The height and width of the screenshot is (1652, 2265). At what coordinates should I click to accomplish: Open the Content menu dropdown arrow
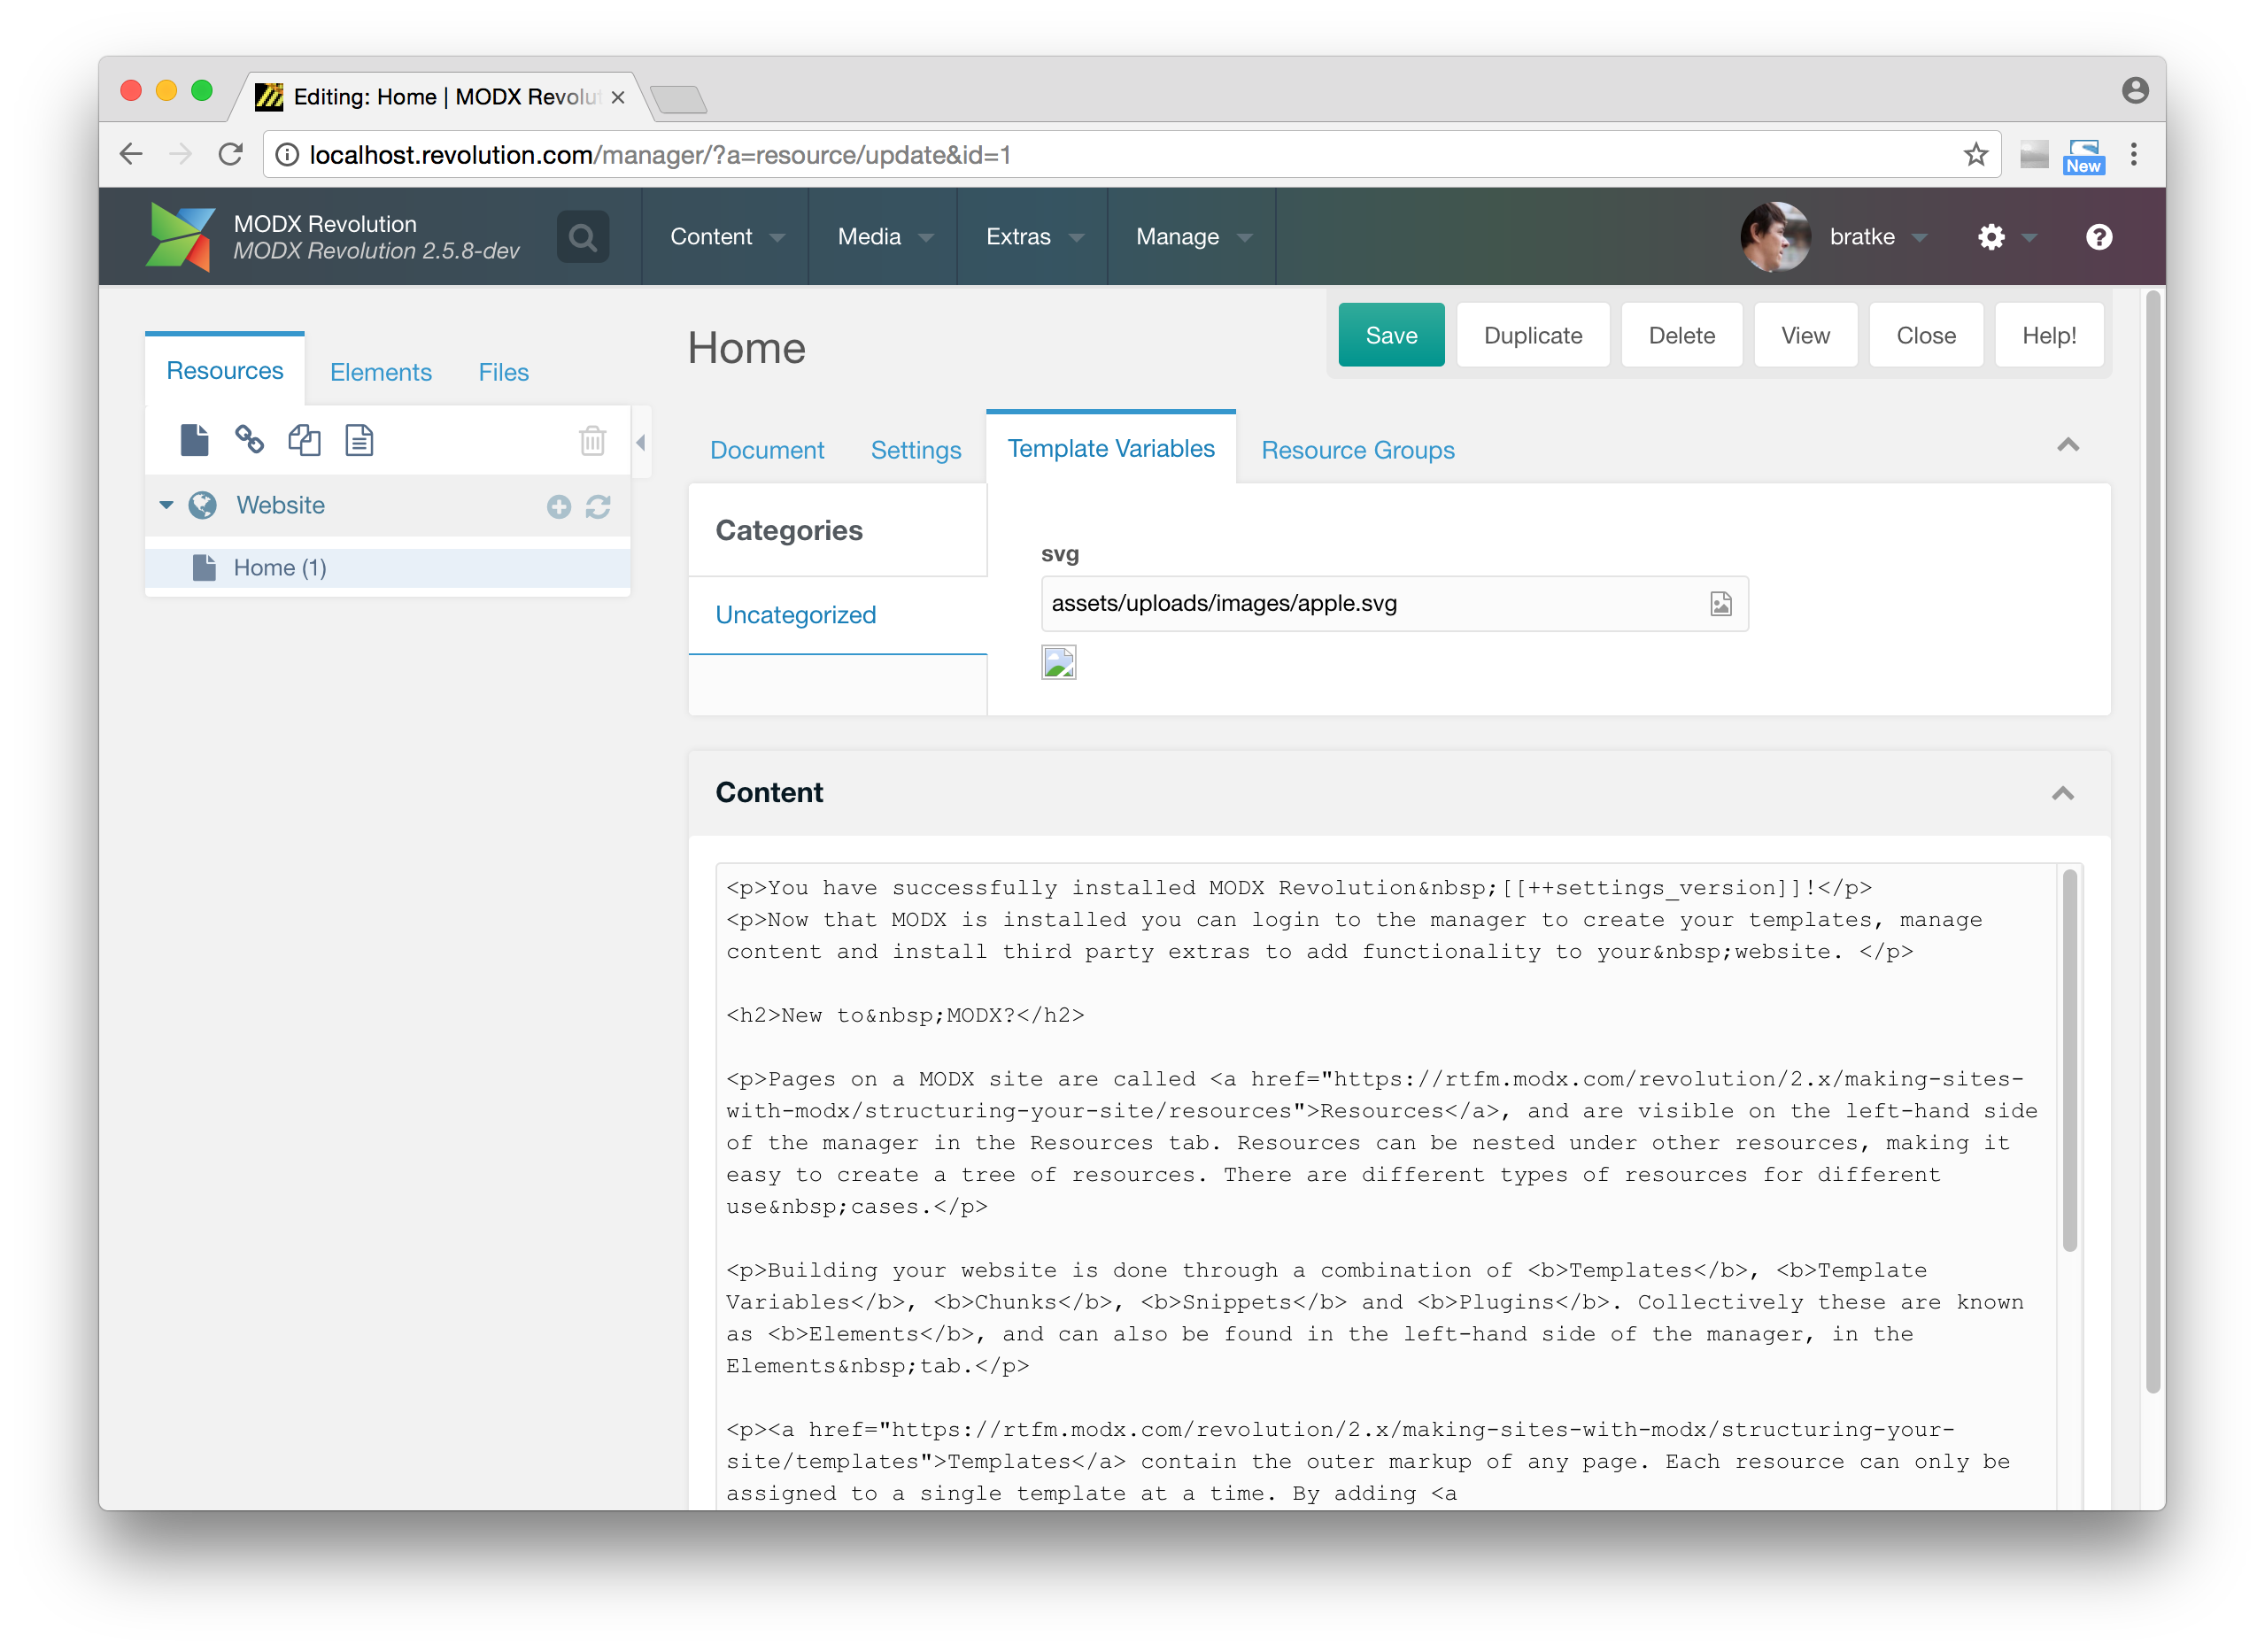pos(777,238)
